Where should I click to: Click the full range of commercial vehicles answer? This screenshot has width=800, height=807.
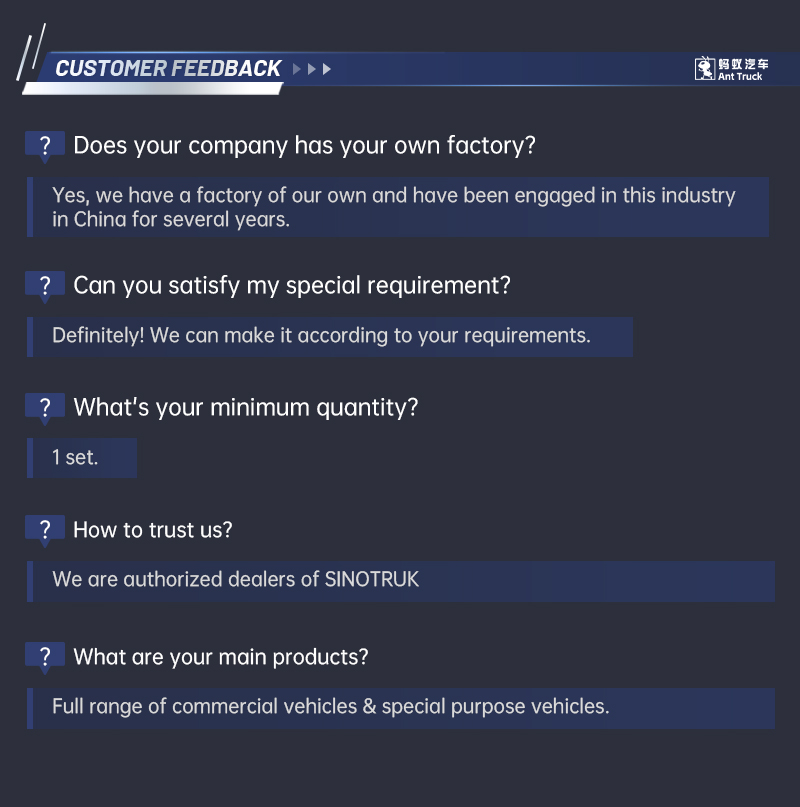(330, 707)
